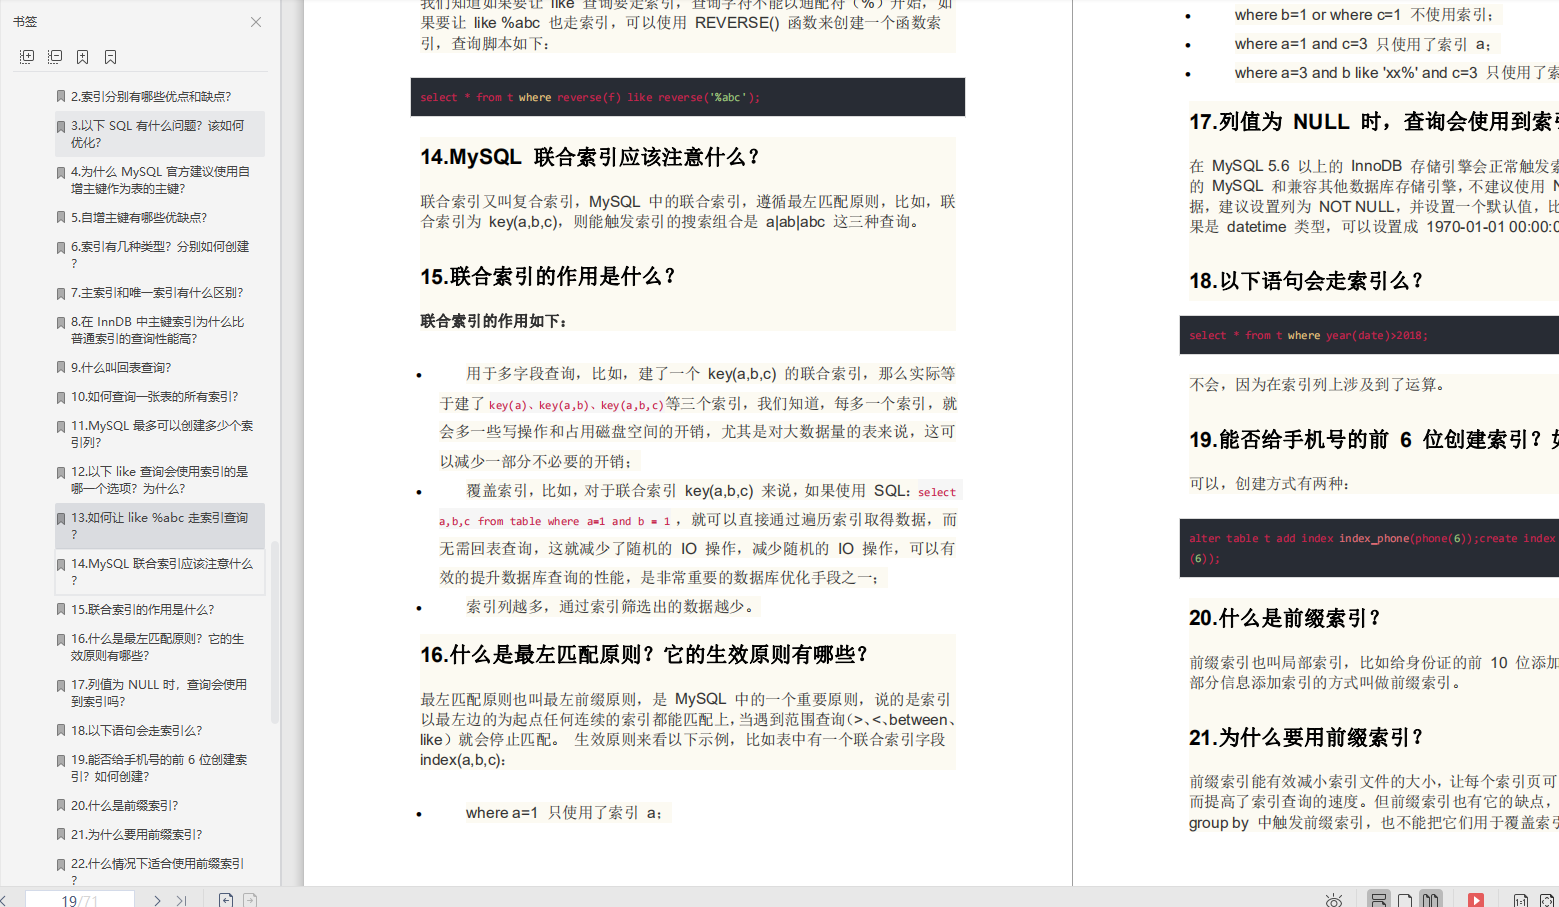Click page heading 20.什么是前缀索引?

[1284, 618]
